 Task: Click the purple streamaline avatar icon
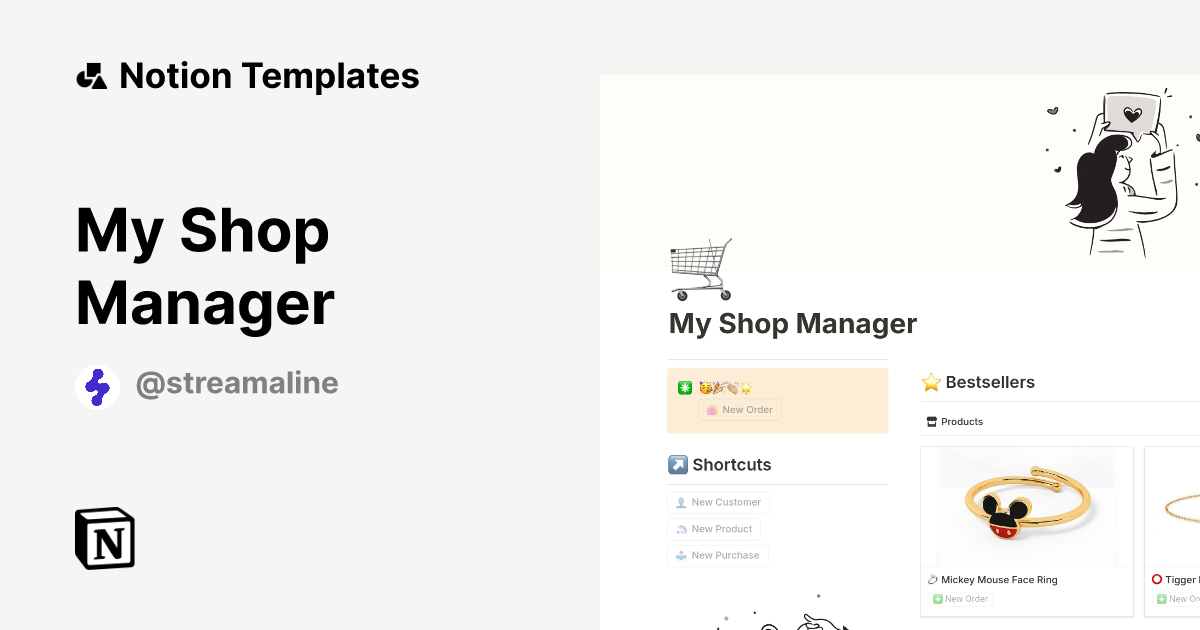[97, 386]
